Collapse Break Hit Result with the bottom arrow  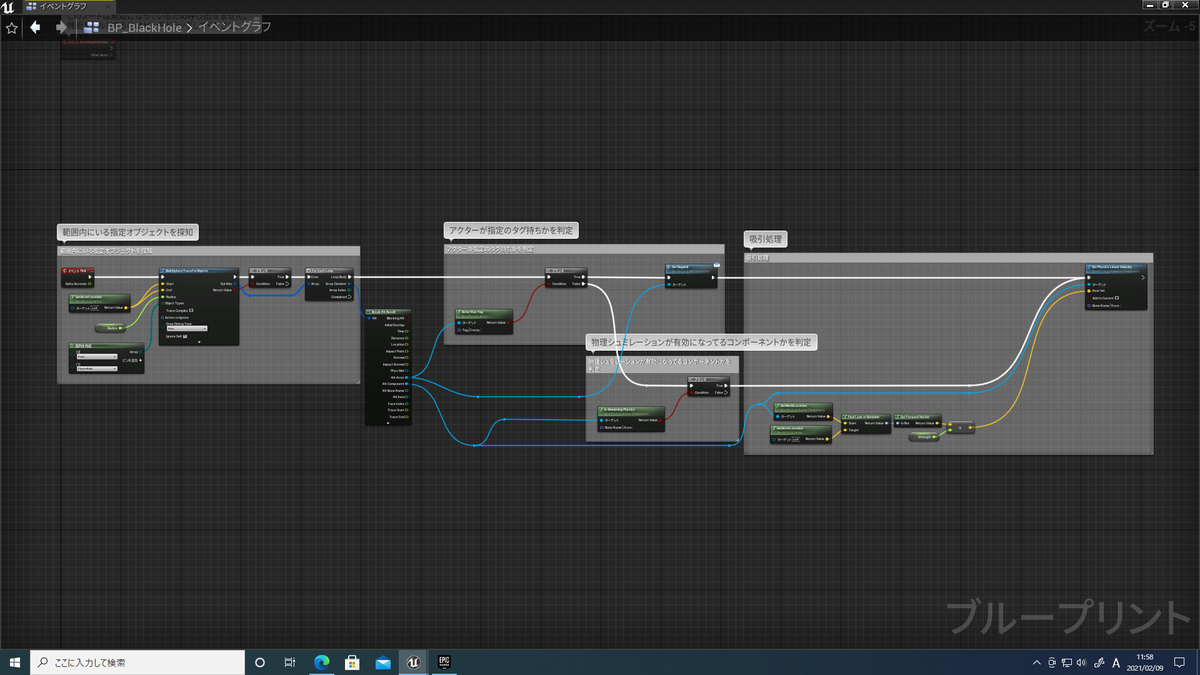click(x=388, y=422)
